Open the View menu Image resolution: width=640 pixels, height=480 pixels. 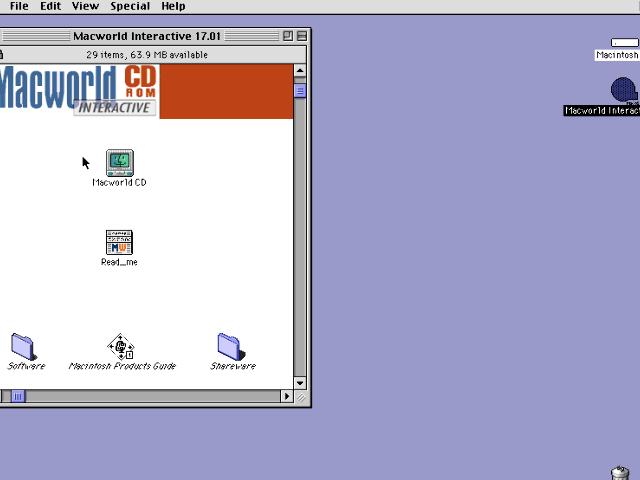pyautogui.click(x=85, y=6)
